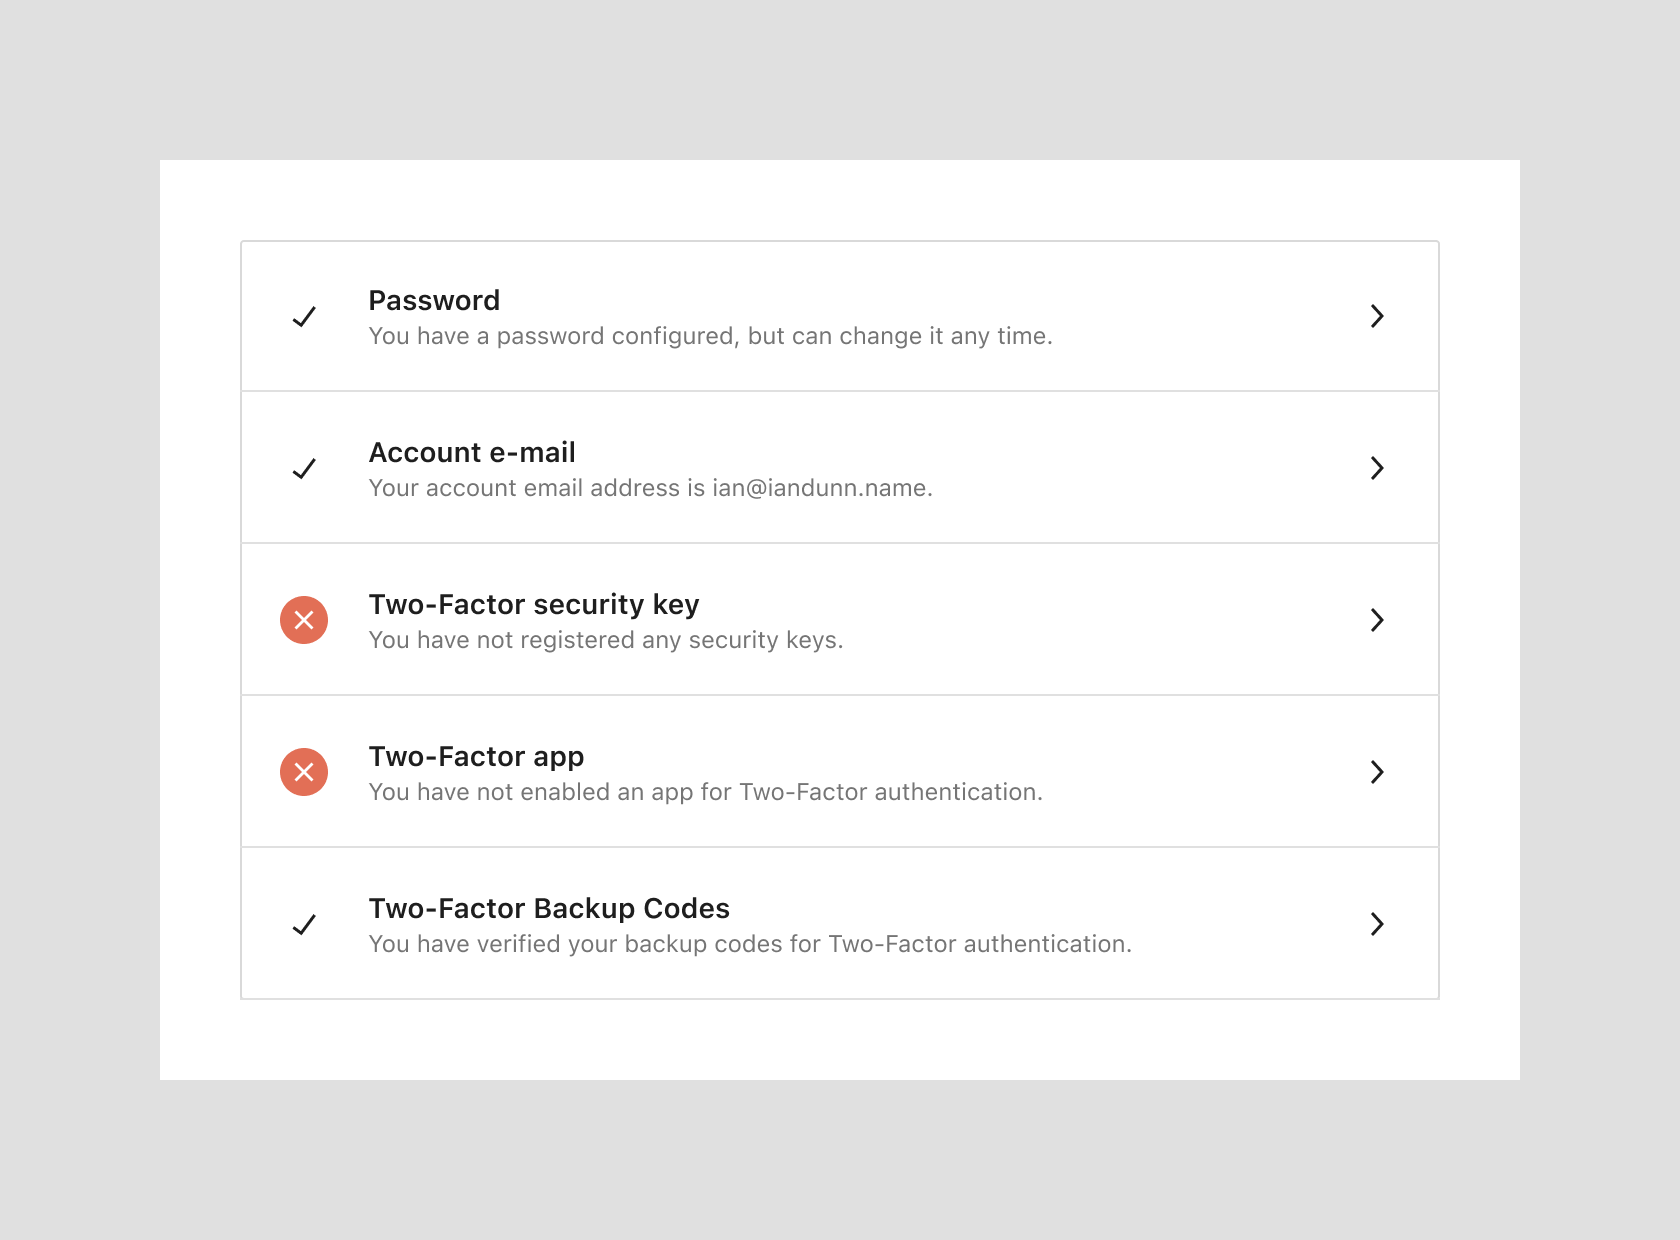Choose the Two-Factor app heading

coord(476,756)
